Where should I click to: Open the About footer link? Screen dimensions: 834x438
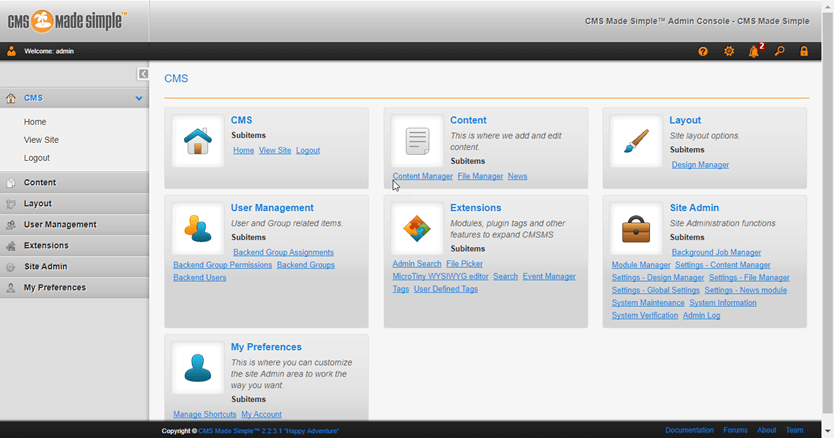tap(766, 430)
